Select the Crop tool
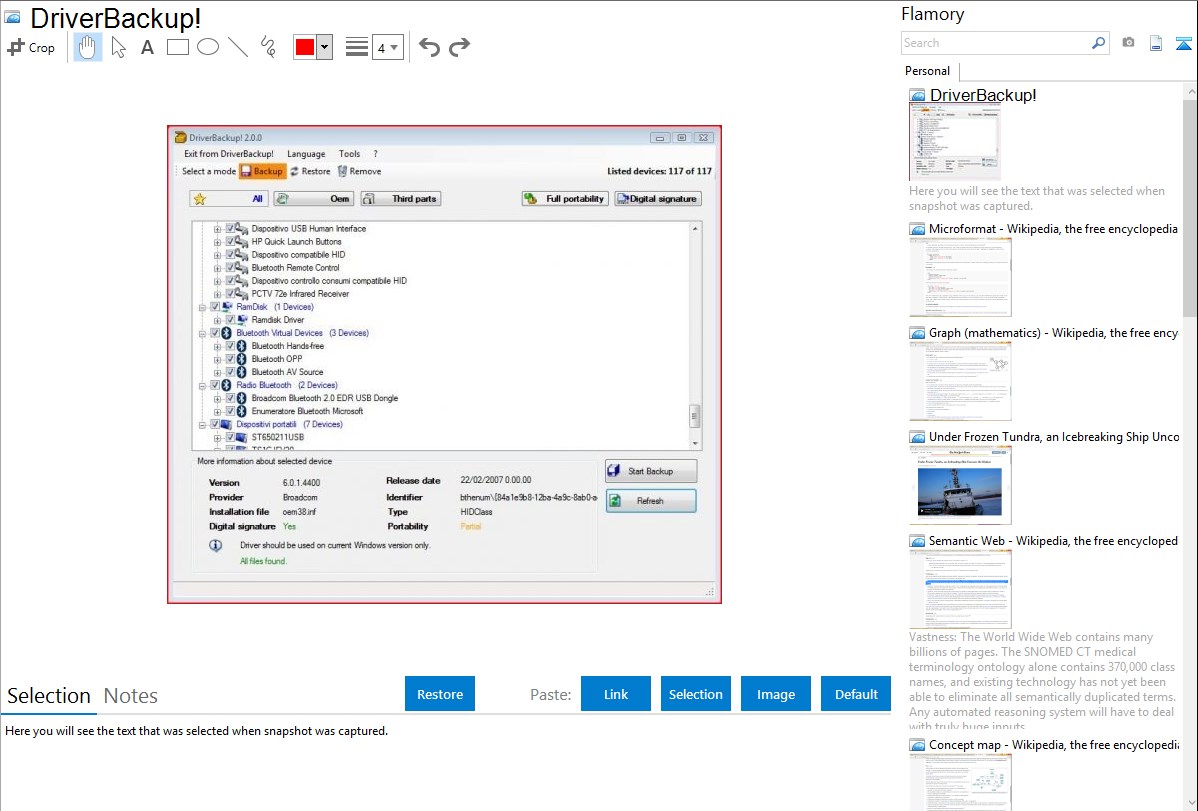1198x811 pixels. 31,47
